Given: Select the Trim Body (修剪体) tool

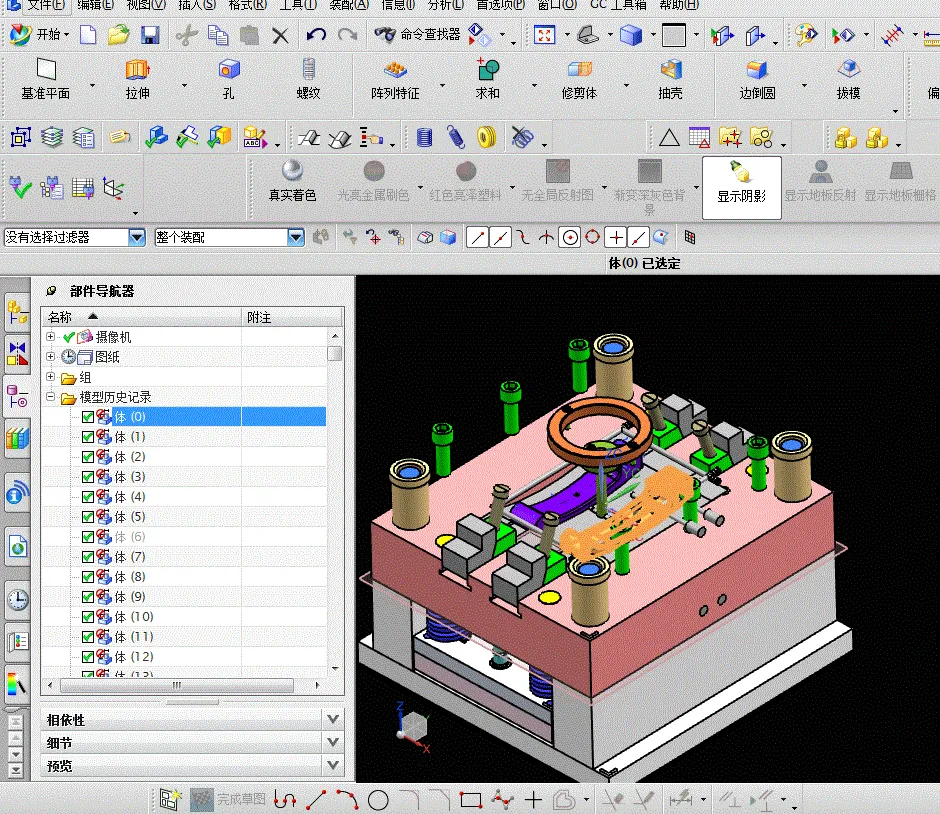Looking at the screenshot, I should tap(579, 79).
